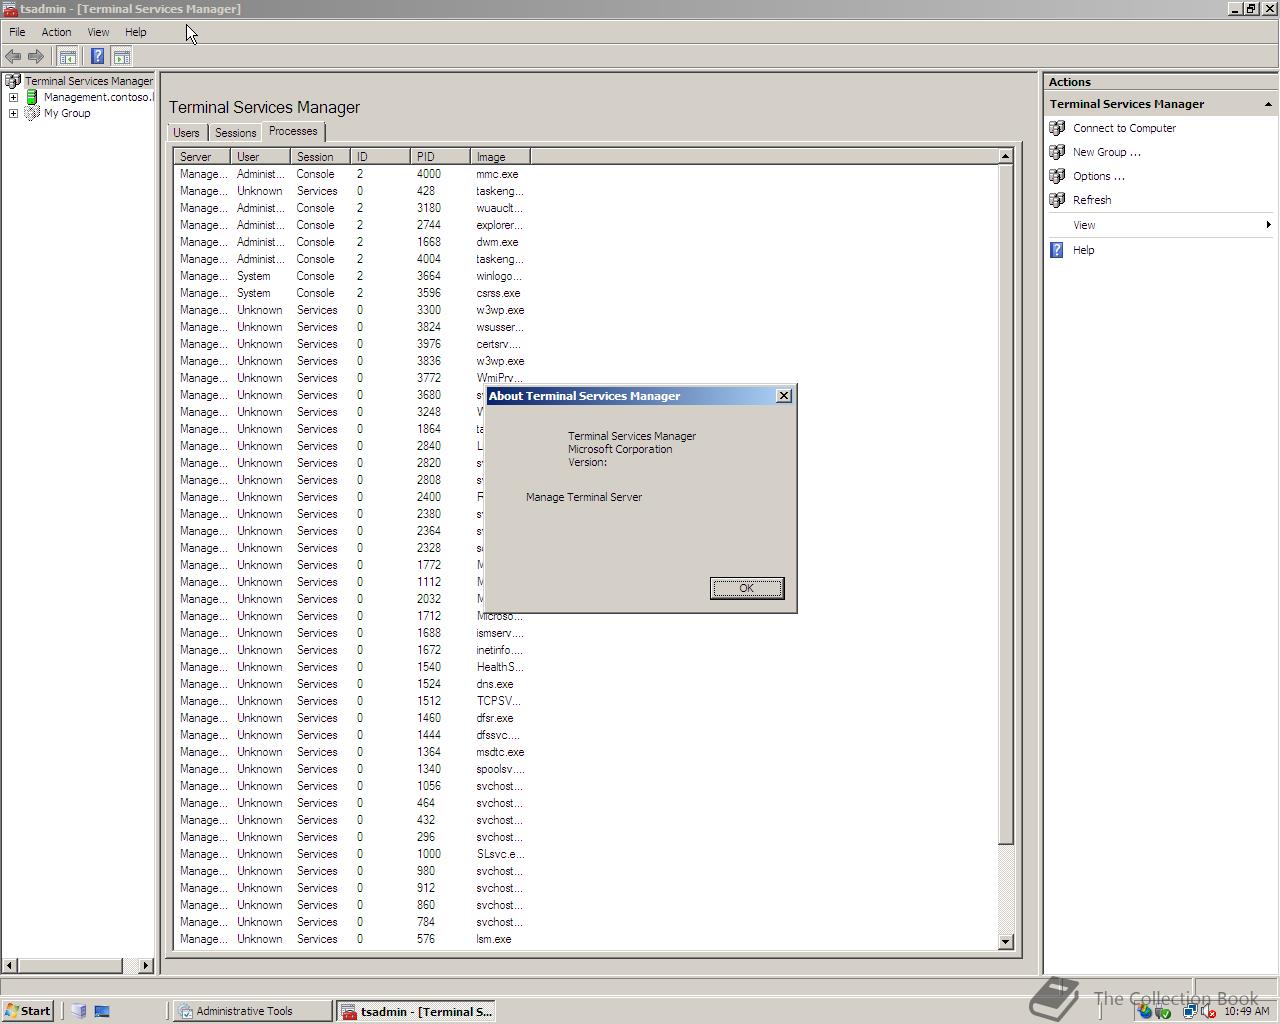Close the About Terminal Services Manager dialog
The width and height of the screenshot is (1280, 1024).
[784, 396]
